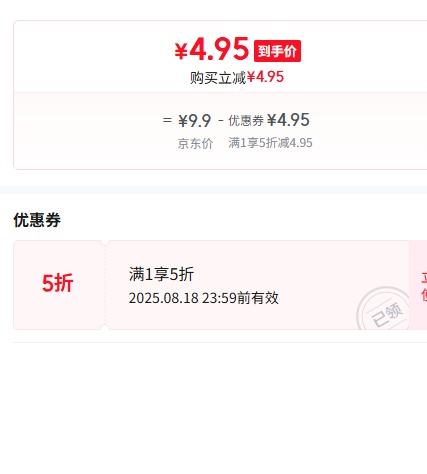Click the 购买立减¥4.95 savings text

pos(237,77)
